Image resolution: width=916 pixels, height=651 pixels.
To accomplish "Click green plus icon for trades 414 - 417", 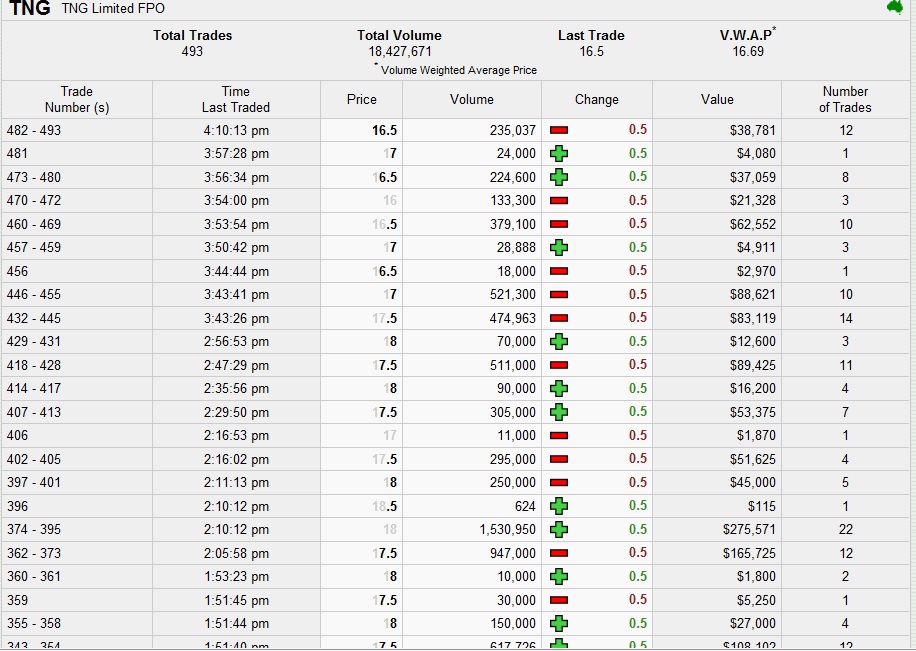I will (x=559, y=388).
